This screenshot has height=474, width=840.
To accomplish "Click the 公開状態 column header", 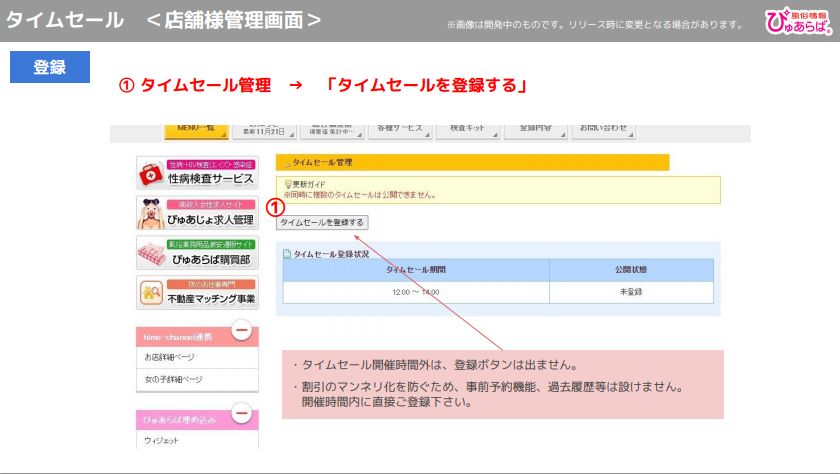I will click(631, 270).
